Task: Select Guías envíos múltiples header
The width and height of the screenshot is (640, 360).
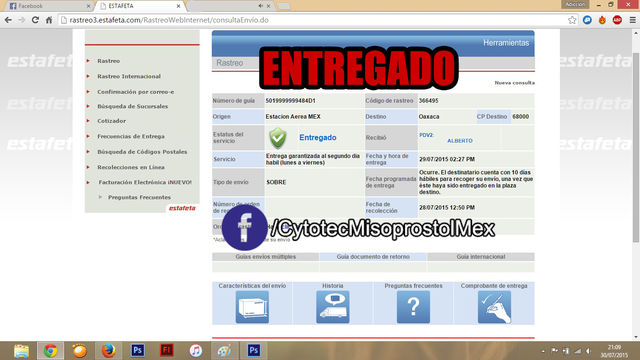Action: [x=265, y=257]
